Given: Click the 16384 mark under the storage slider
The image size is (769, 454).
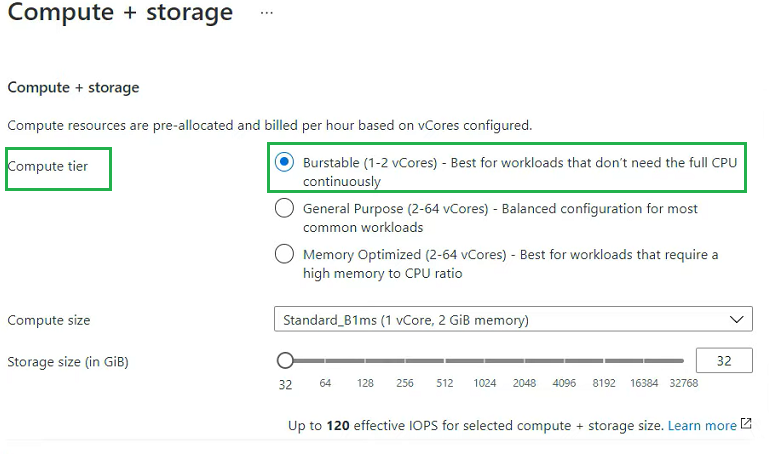Looking at the screenshot, I should click(x=644, y=383).
